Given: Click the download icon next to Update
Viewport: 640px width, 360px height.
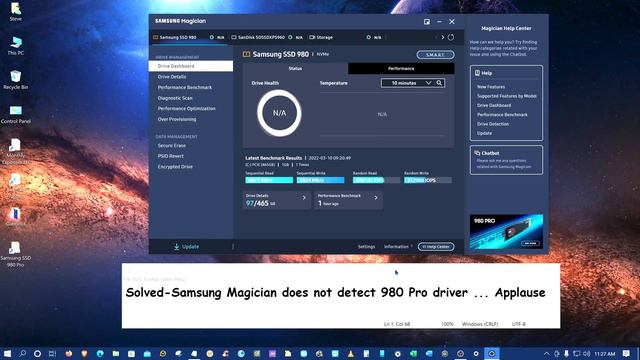Looking at the screenshot, I should pos(176,247).
